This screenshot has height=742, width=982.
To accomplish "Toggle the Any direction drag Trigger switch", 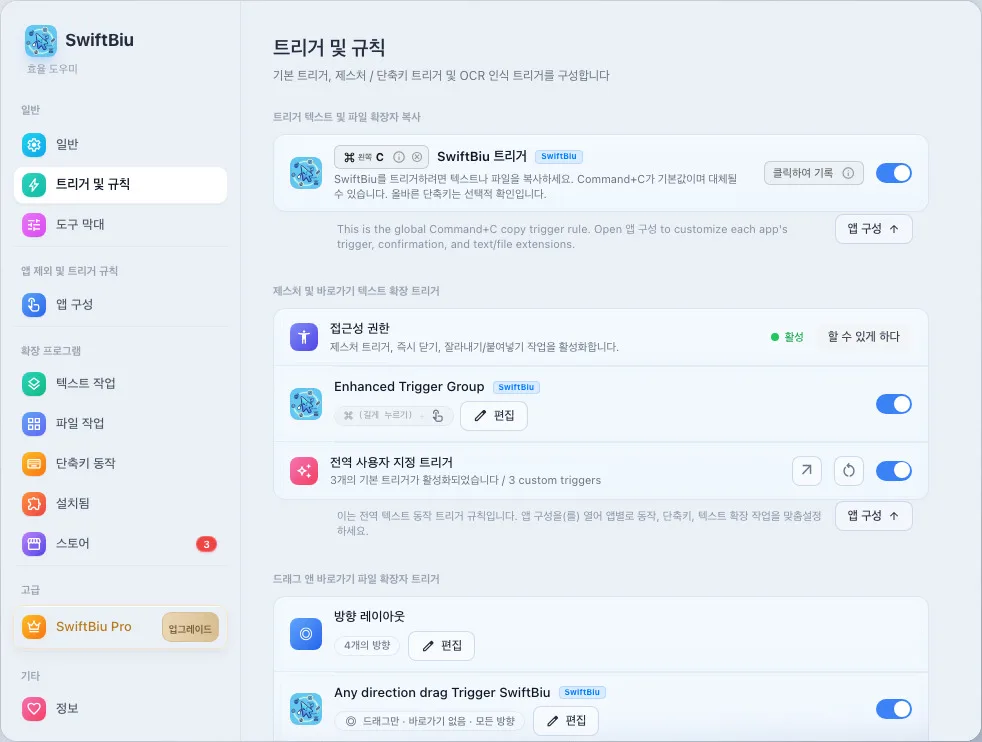I will [x=893, y=709].
